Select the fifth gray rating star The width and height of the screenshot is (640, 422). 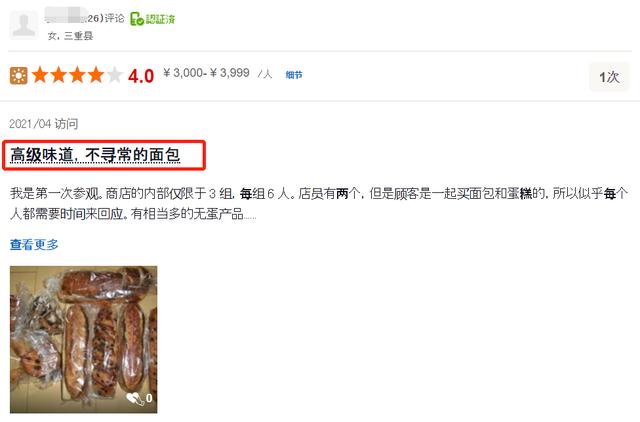tap(115, 75)
